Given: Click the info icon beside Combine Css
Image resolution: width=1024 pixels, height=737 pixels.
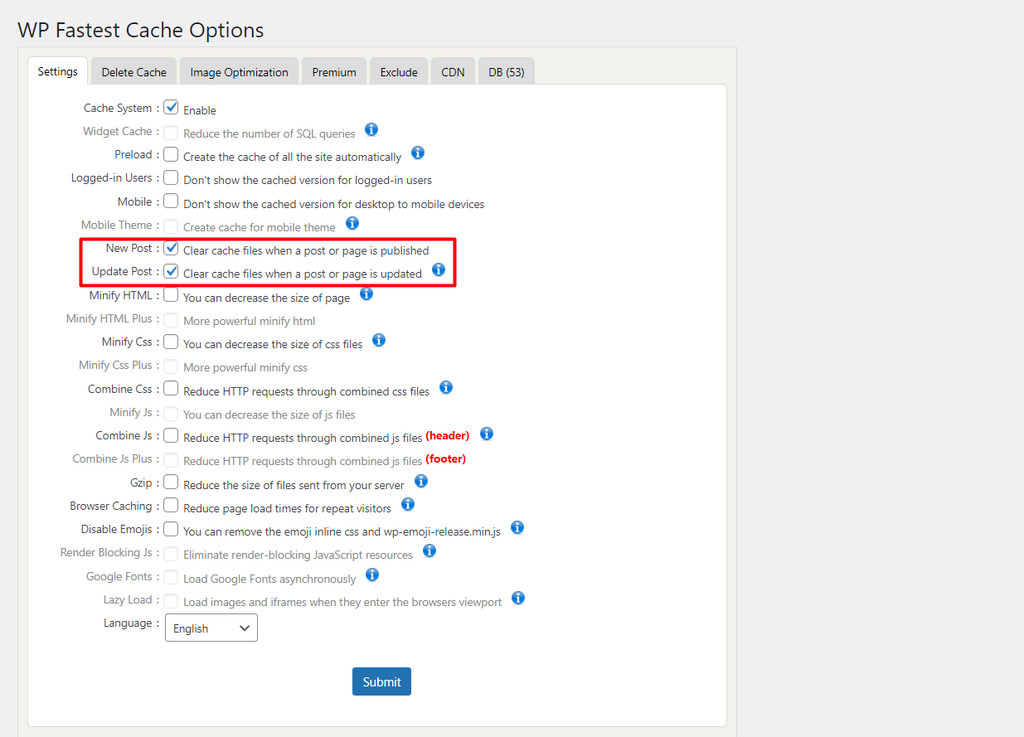Looking at the screenshot, I should (x=446, y=387).
